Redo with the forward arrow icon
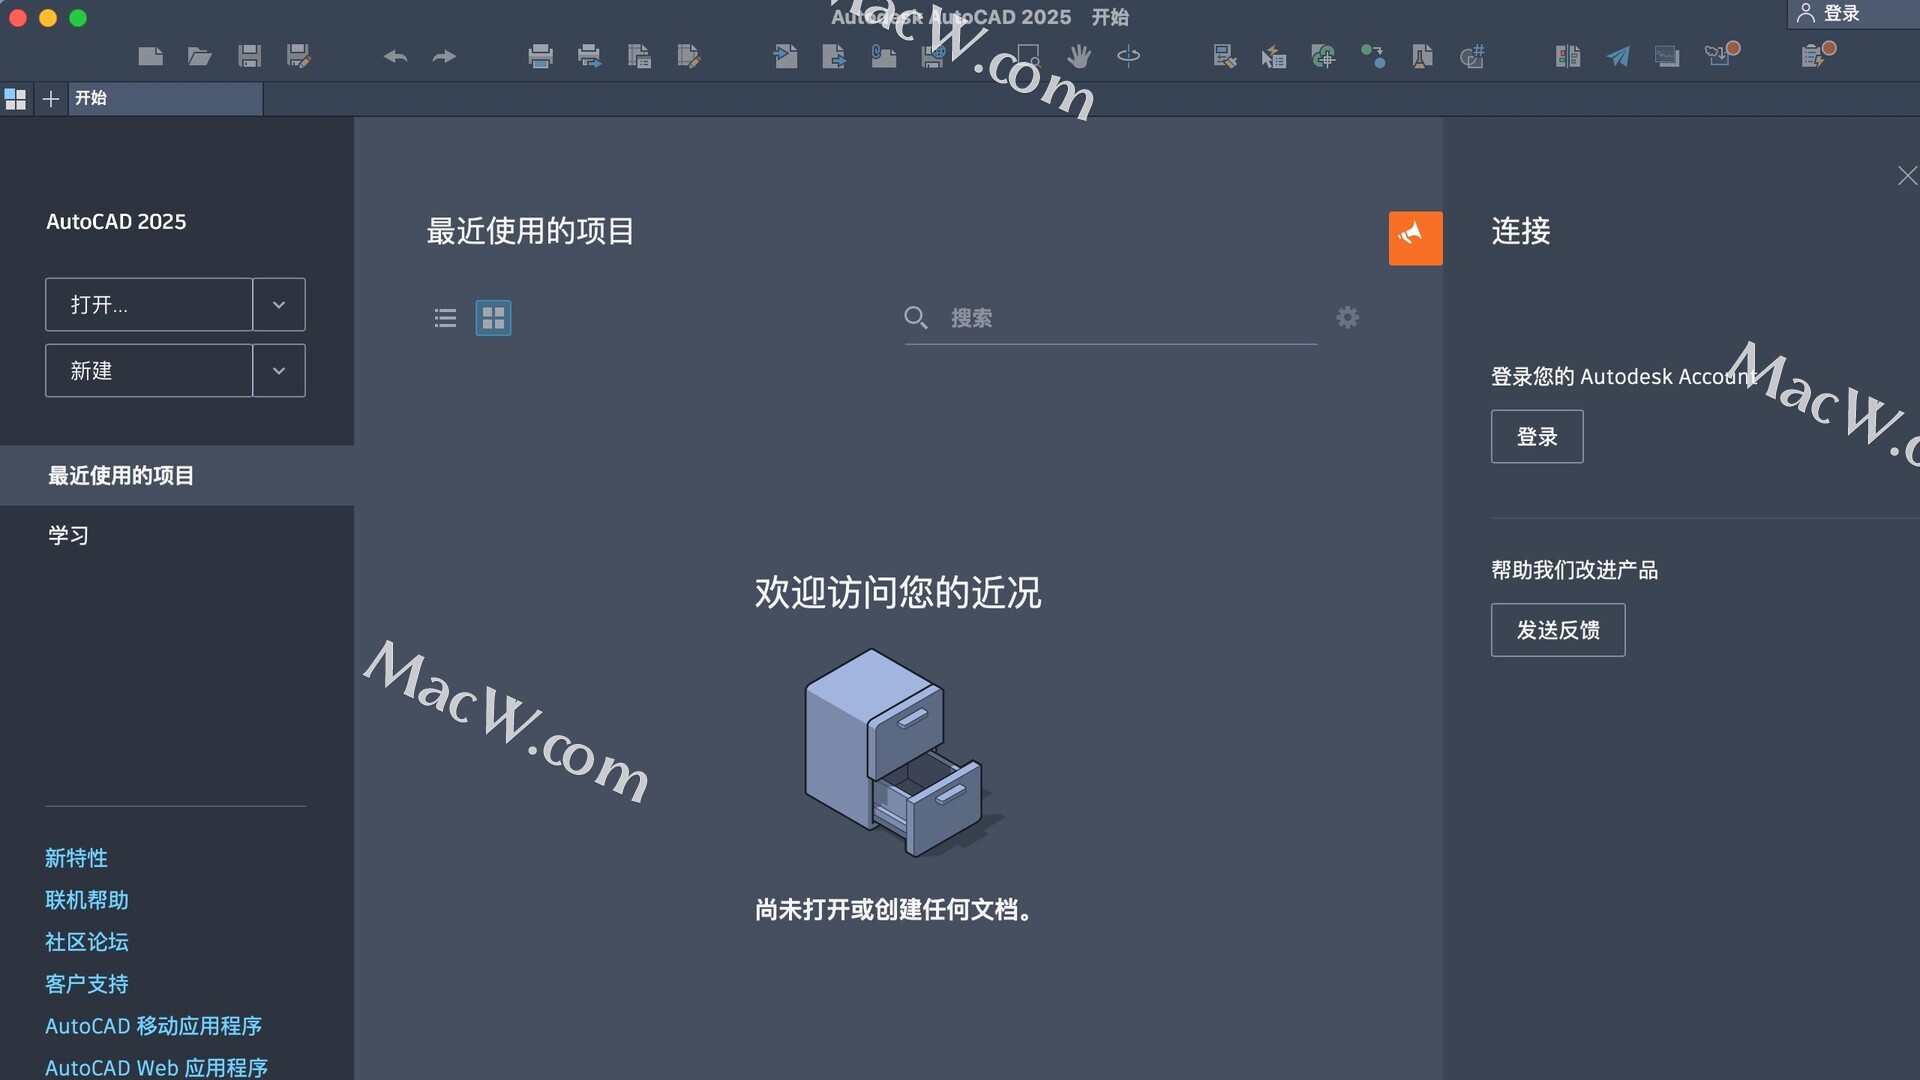This screenshot has width=1920, height=1080. point(444,57)
